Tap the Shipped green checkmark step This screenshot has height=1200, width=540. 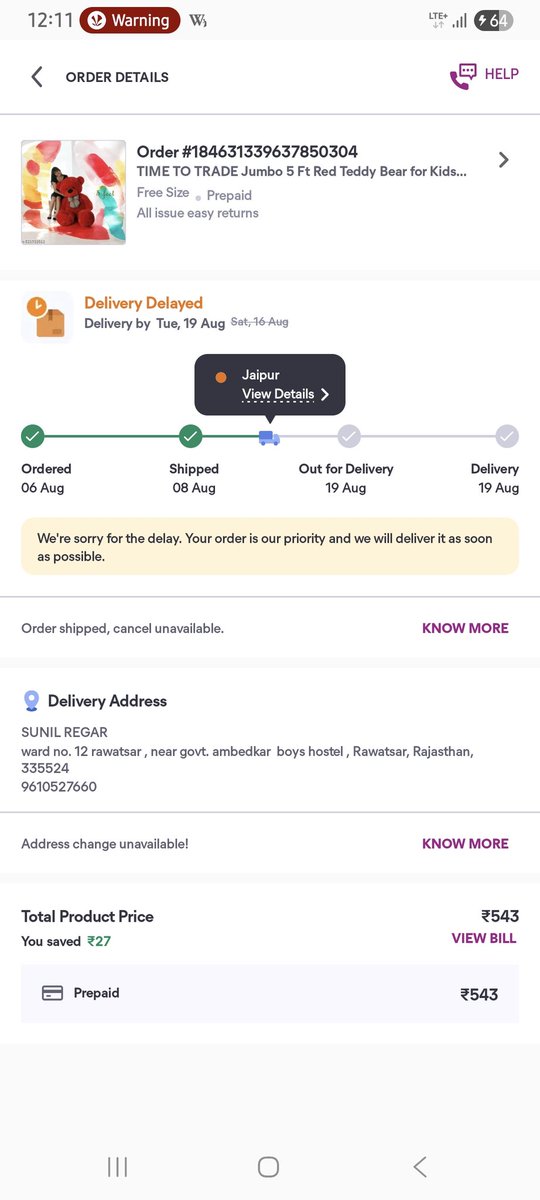click(x=190, y=436)
